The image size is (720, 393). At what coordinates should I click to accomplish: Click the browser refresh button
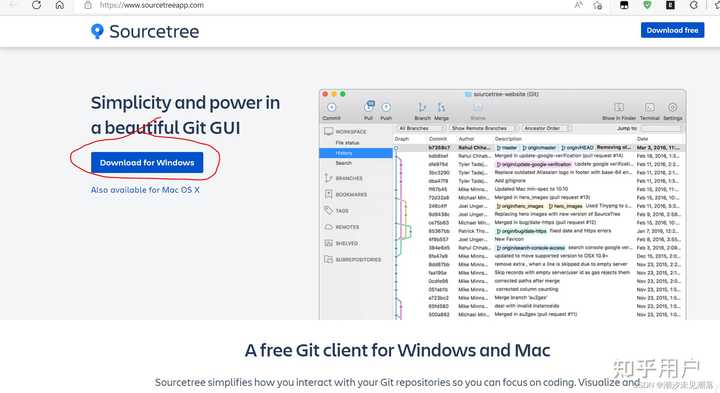point(36,5)
